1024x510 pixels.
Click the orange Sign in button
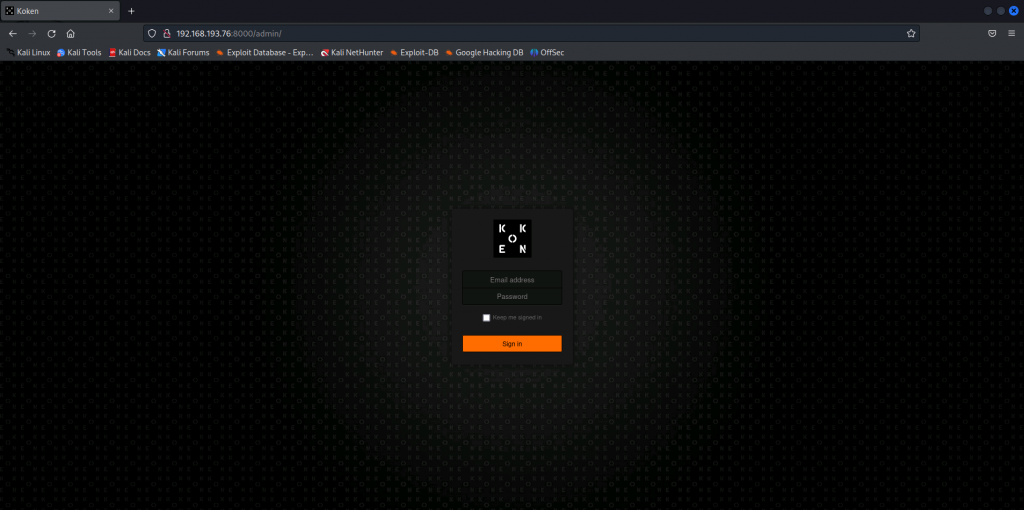(x=512, y=343)
